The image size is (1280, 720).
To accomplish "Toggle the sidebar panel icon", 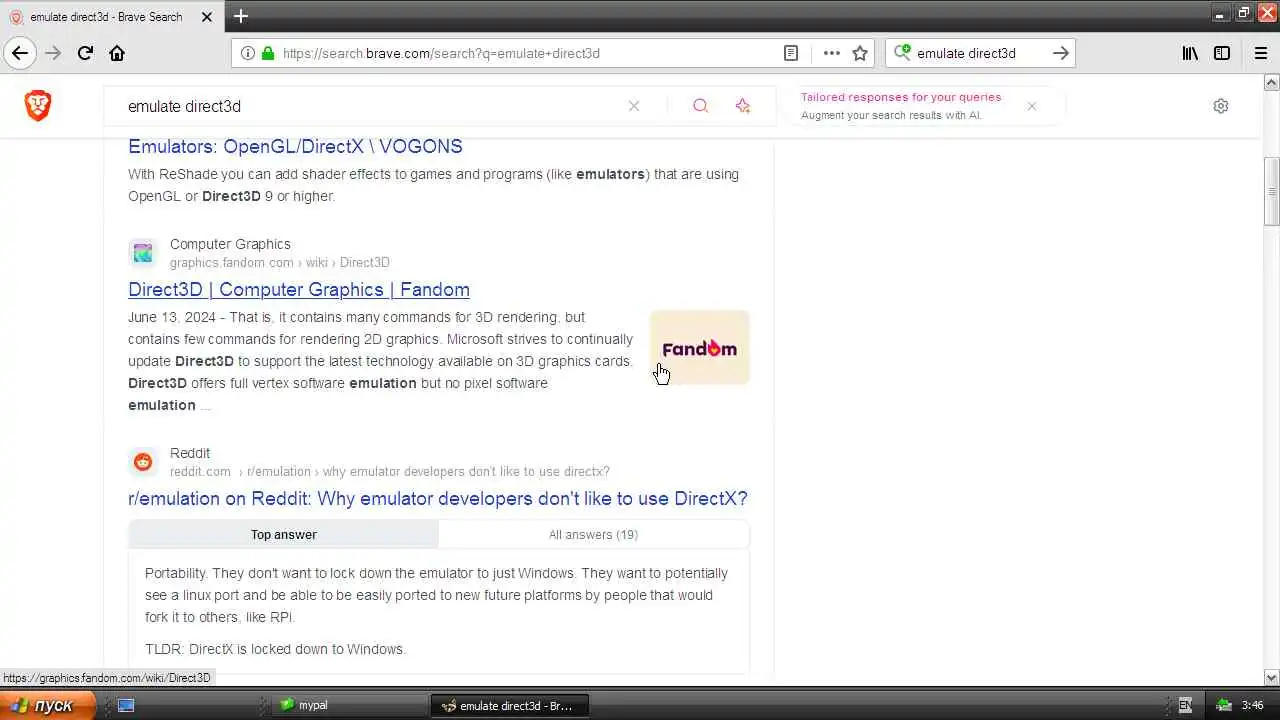I will (1222, 53).
